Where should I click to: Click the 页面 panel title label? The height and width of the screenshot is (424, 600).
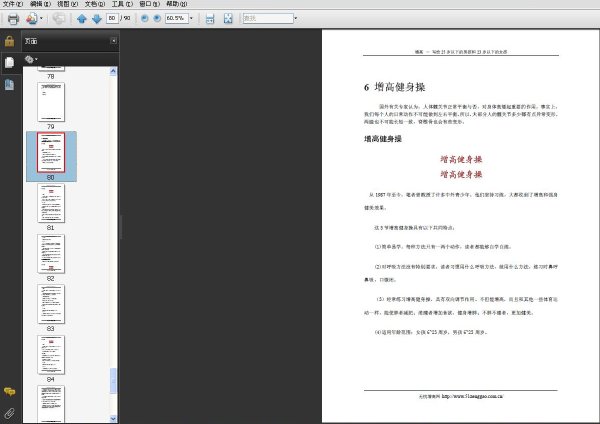[x=31, y=41]
